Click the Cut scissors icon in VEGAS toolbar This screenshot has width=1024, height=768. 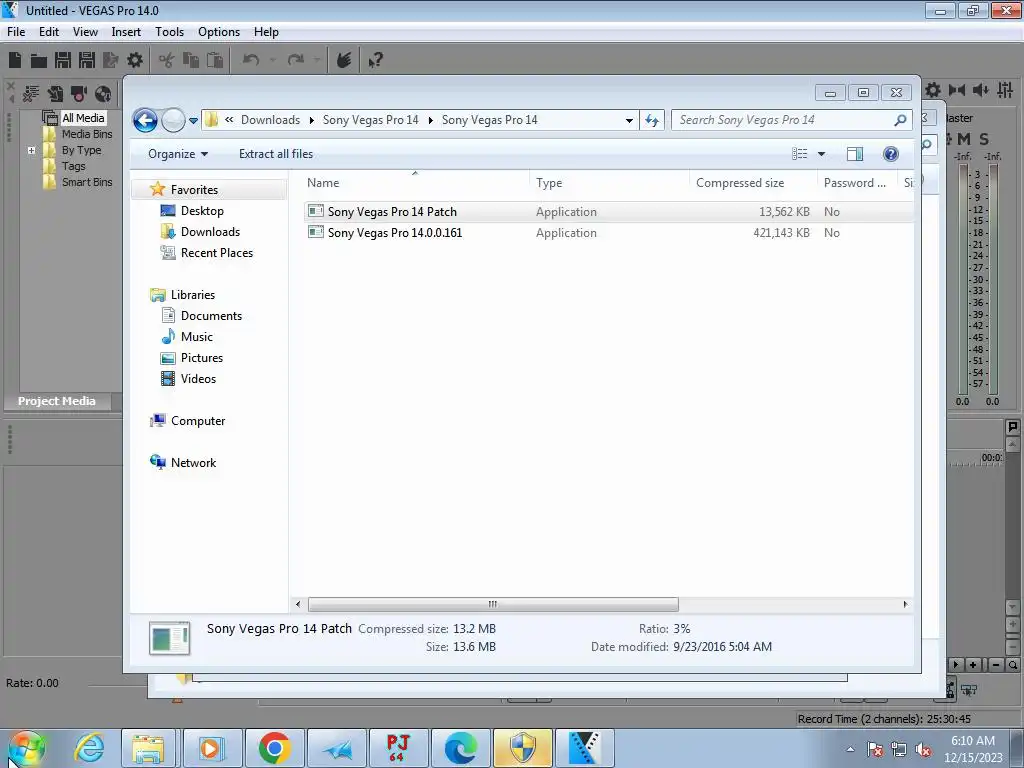(167, 60)
